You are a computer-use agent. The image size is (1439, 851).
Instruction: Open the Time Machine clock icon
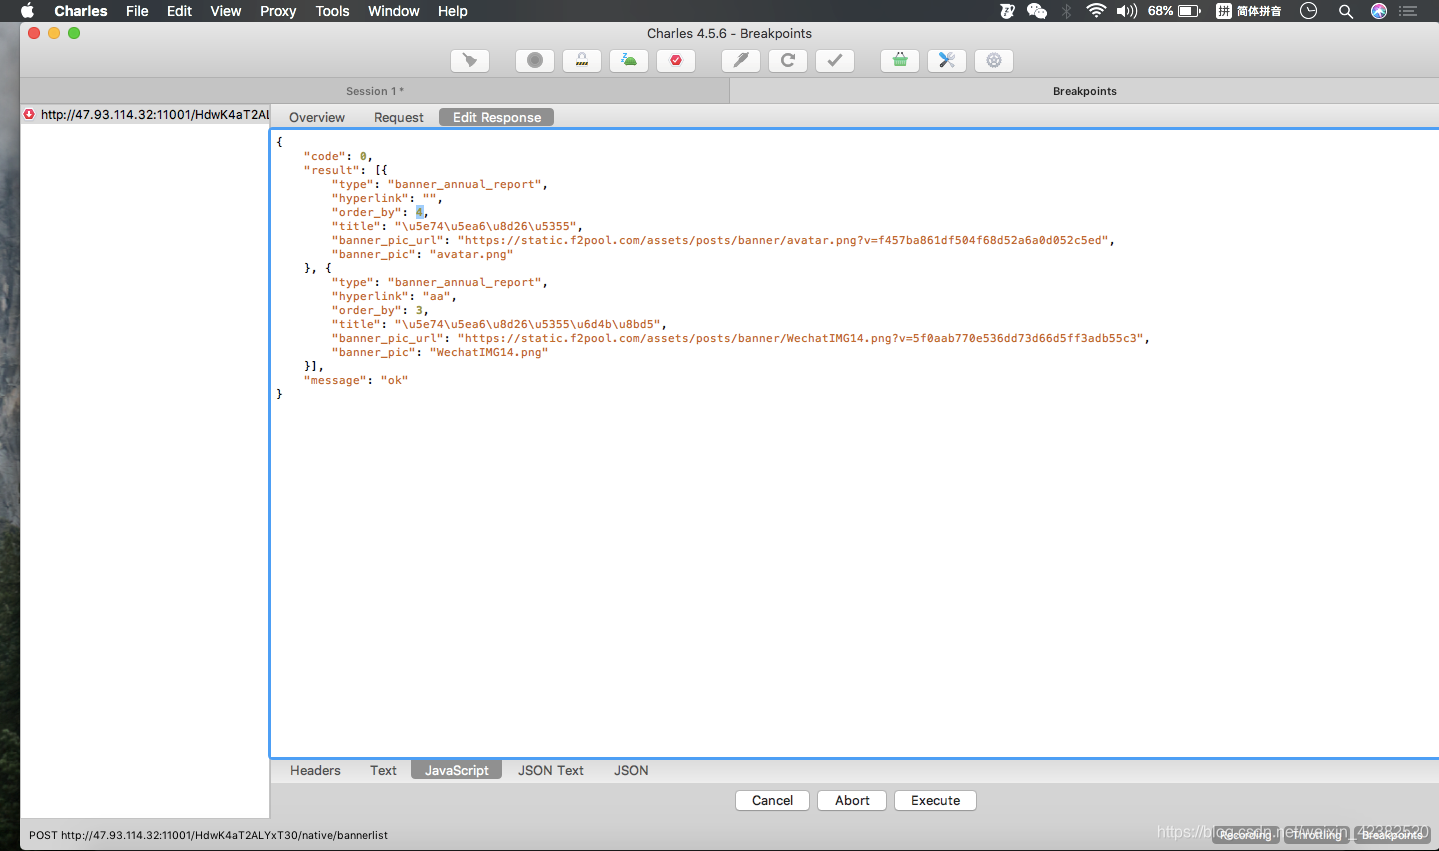[1308, 11]
